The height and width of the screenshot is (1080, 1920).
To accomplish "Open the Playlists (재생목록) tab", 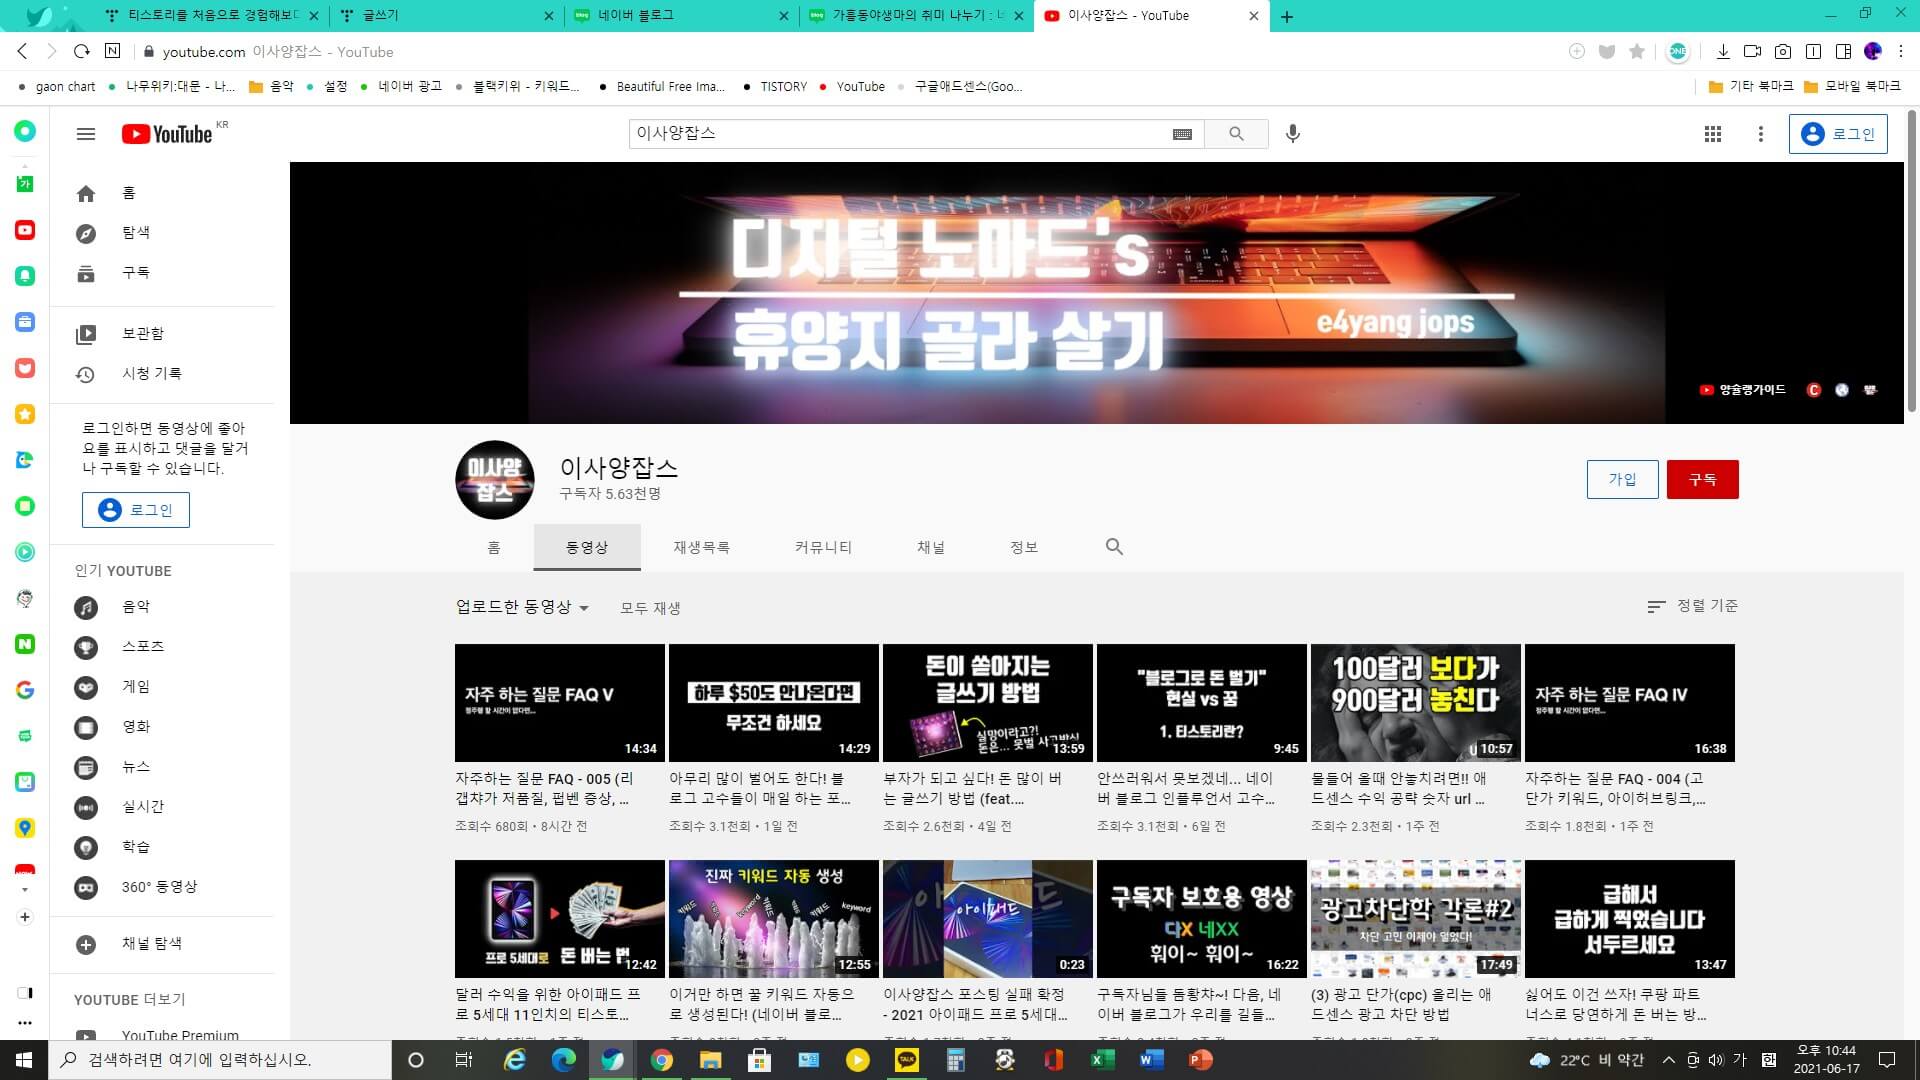I will tap(701, 547).
